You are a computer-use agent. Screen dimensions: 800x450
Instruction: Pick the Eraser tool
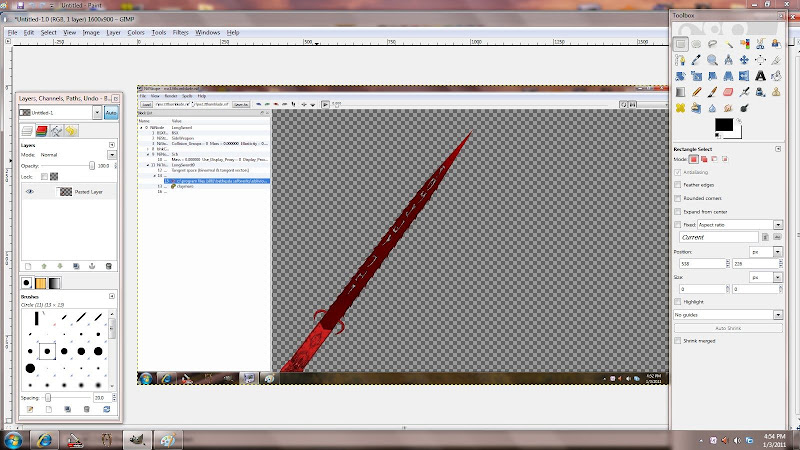[x=728, y=90]
